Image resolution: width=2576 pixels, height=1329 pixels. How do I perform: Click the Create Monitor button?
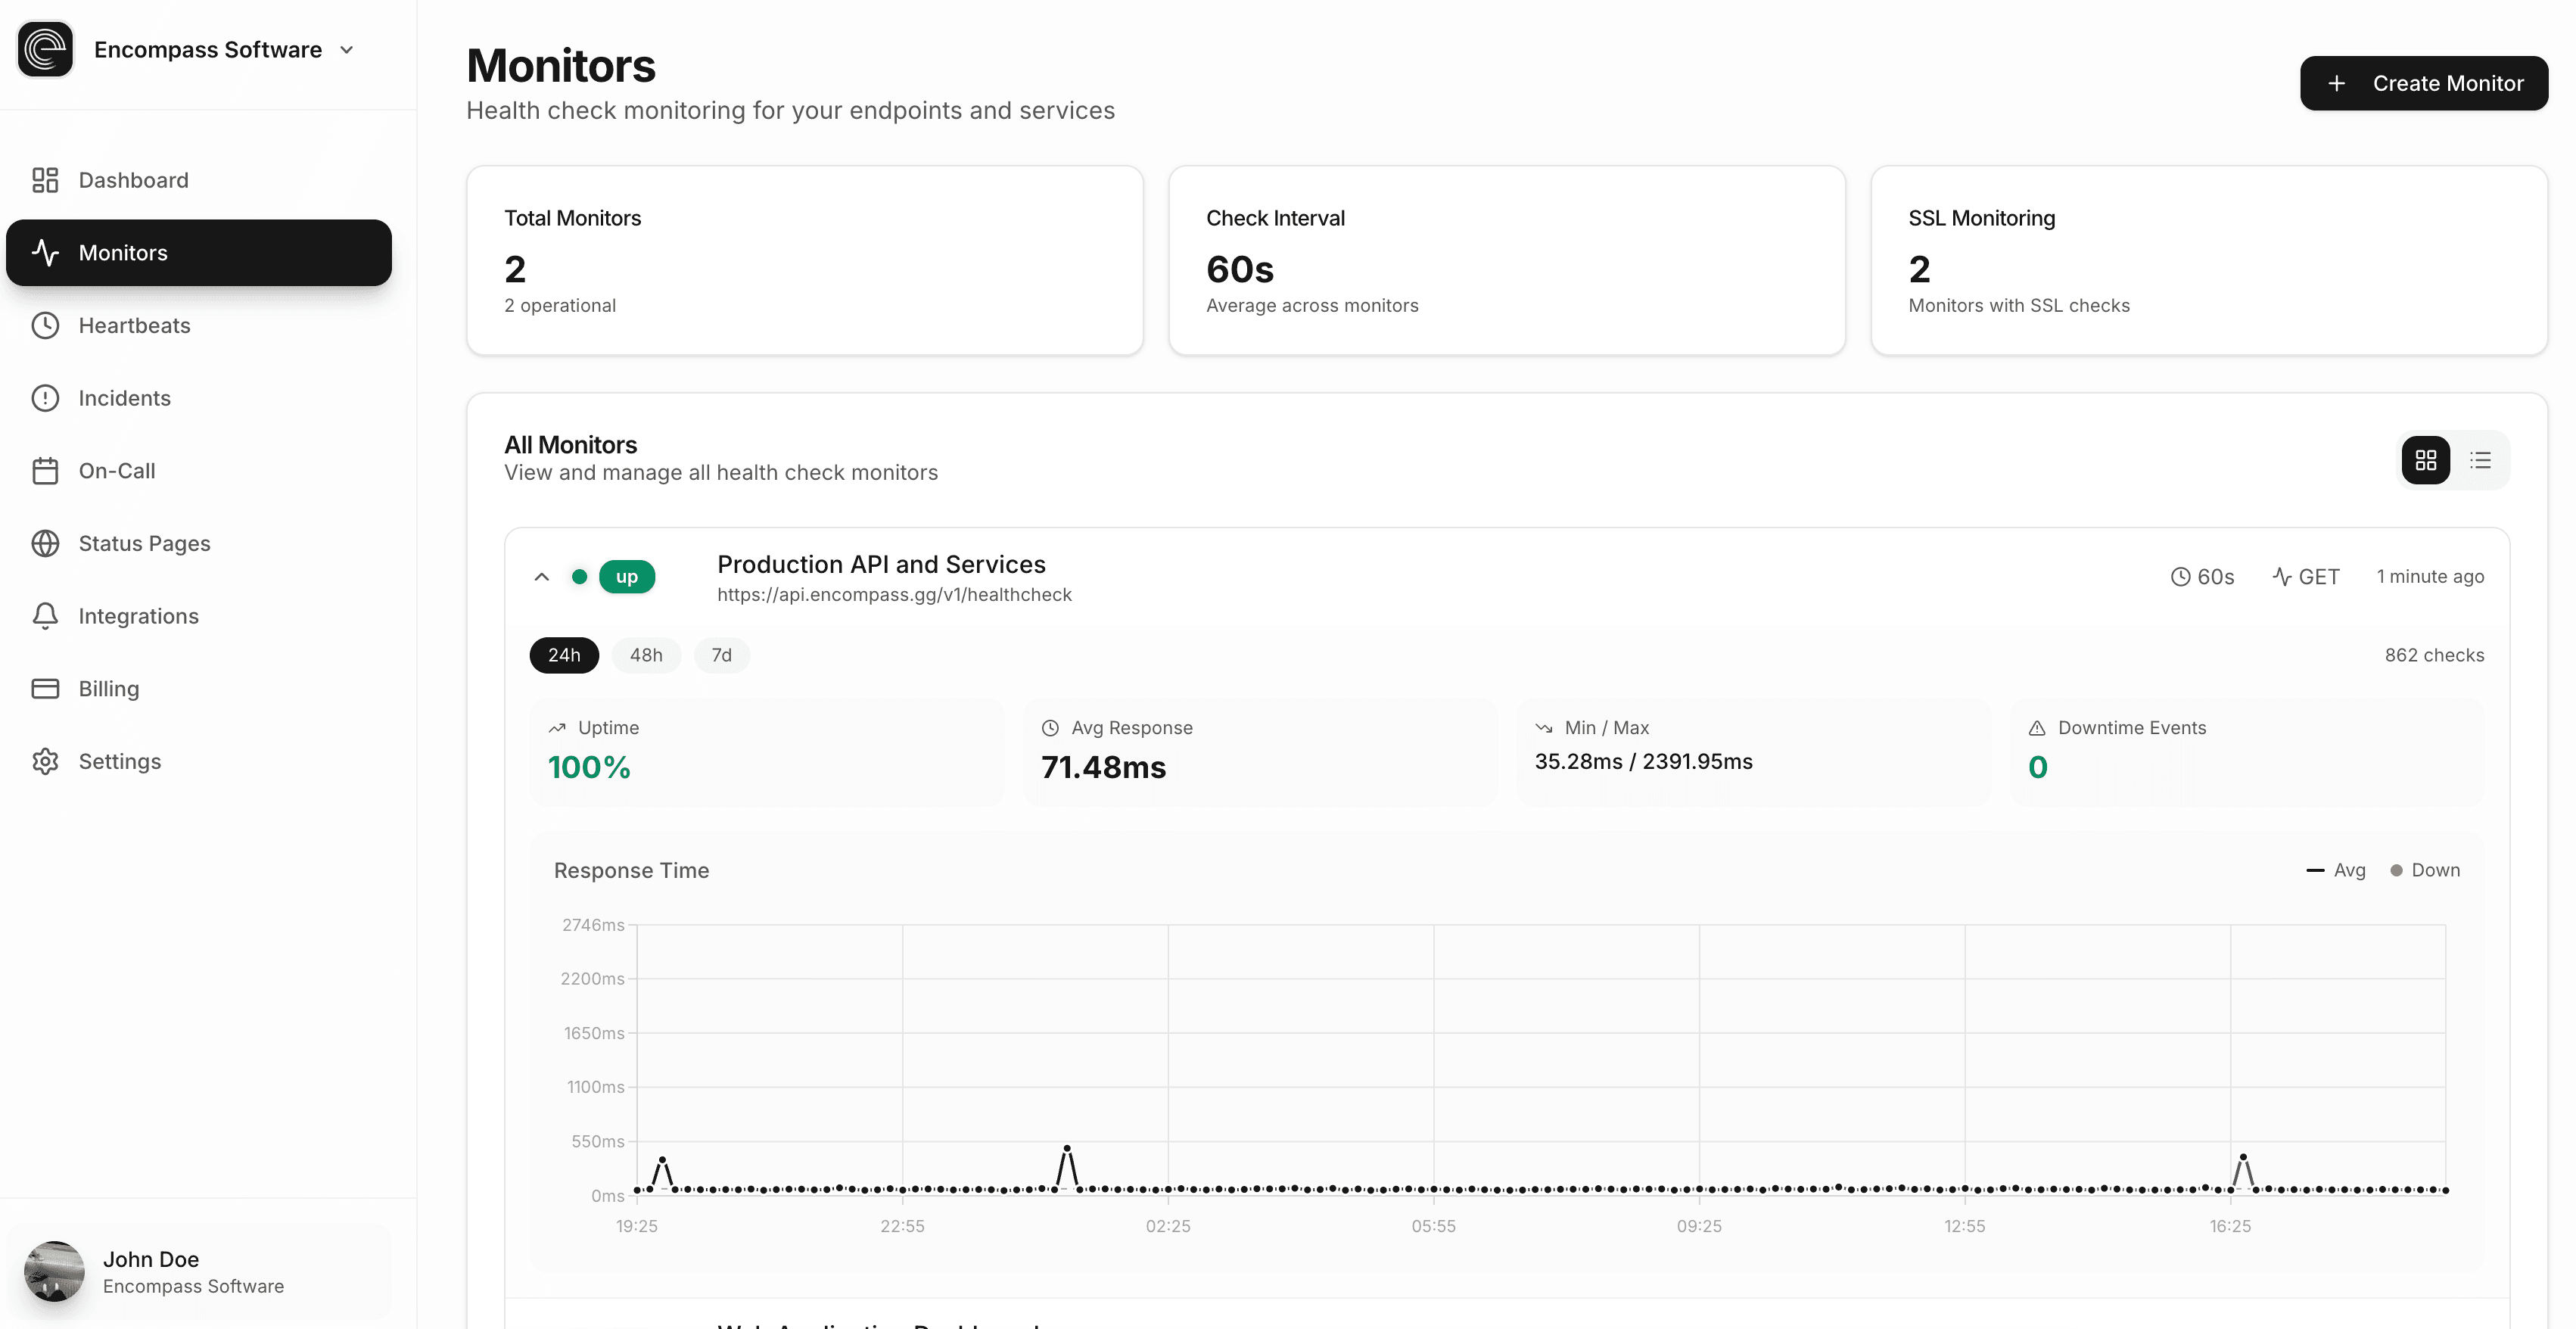click(2423, 83)
